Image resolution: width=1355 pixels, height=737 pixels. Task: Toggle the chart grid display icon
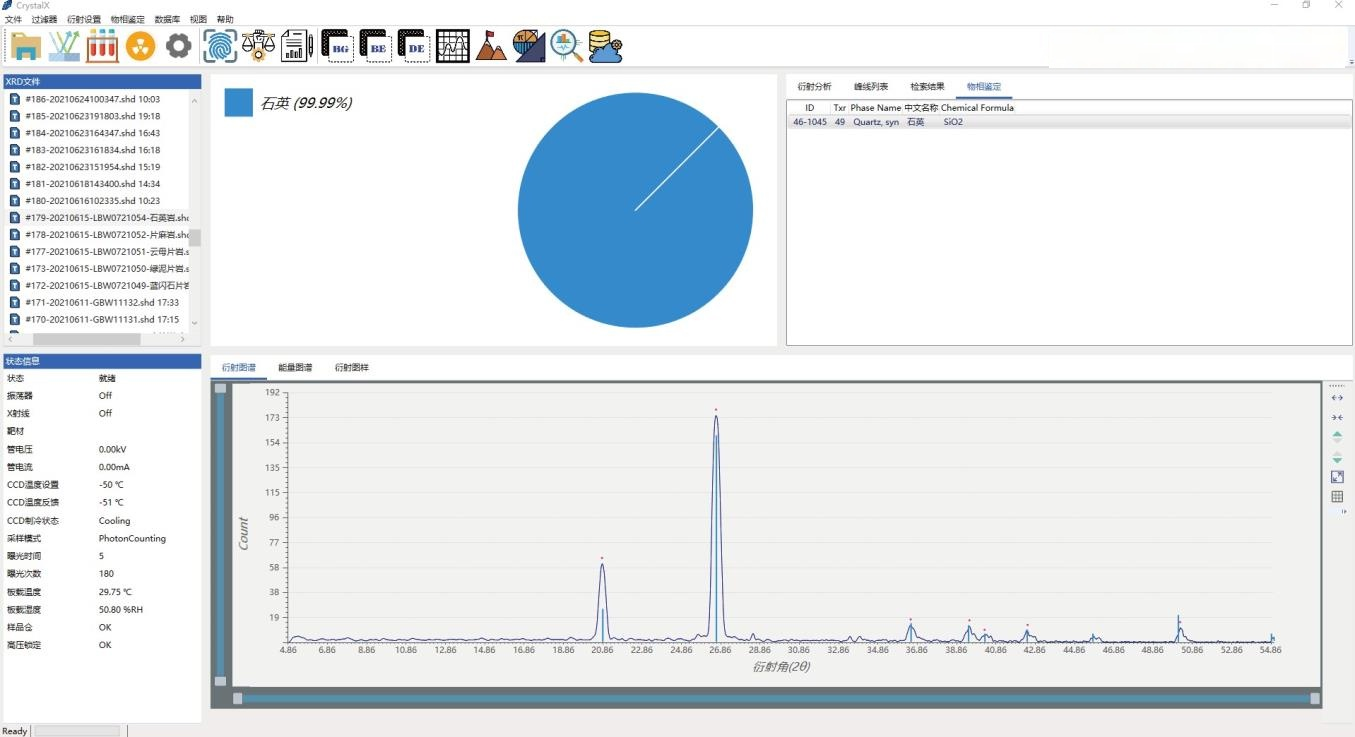[x=1337, y=497]
